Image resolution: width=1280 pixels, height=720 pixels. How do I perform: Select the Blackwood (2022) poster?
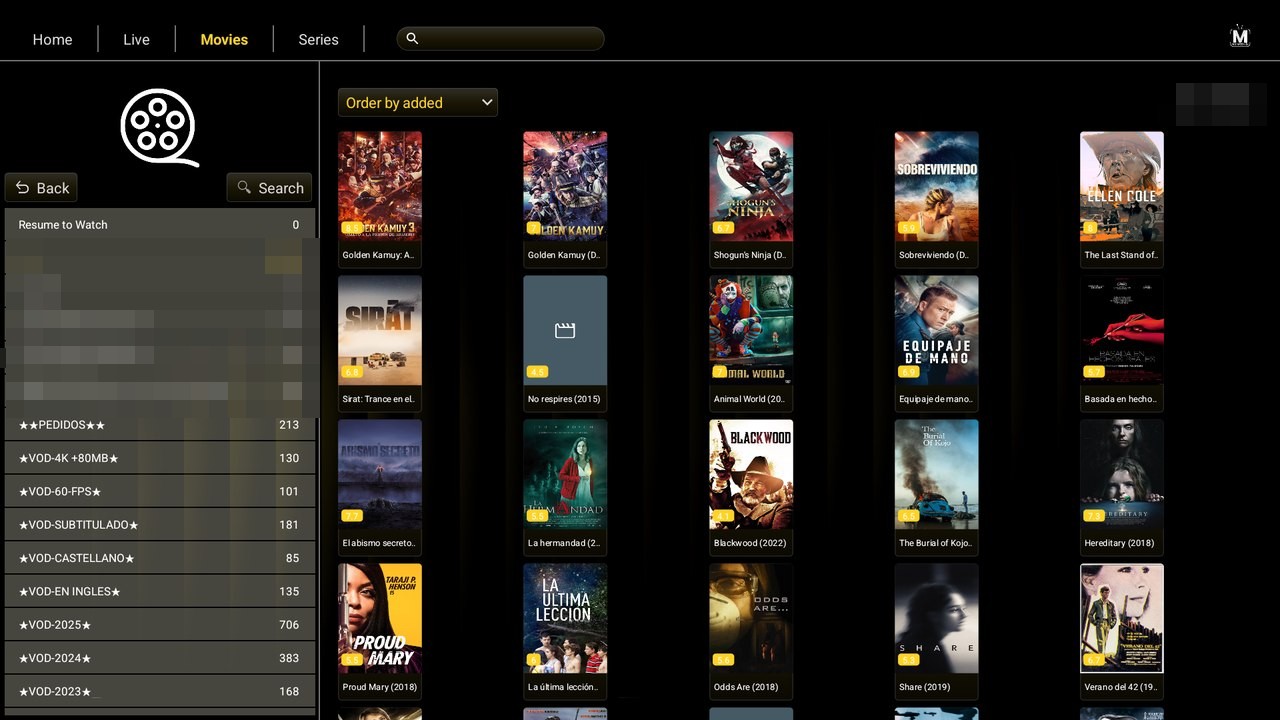click(x=751, y=474)
